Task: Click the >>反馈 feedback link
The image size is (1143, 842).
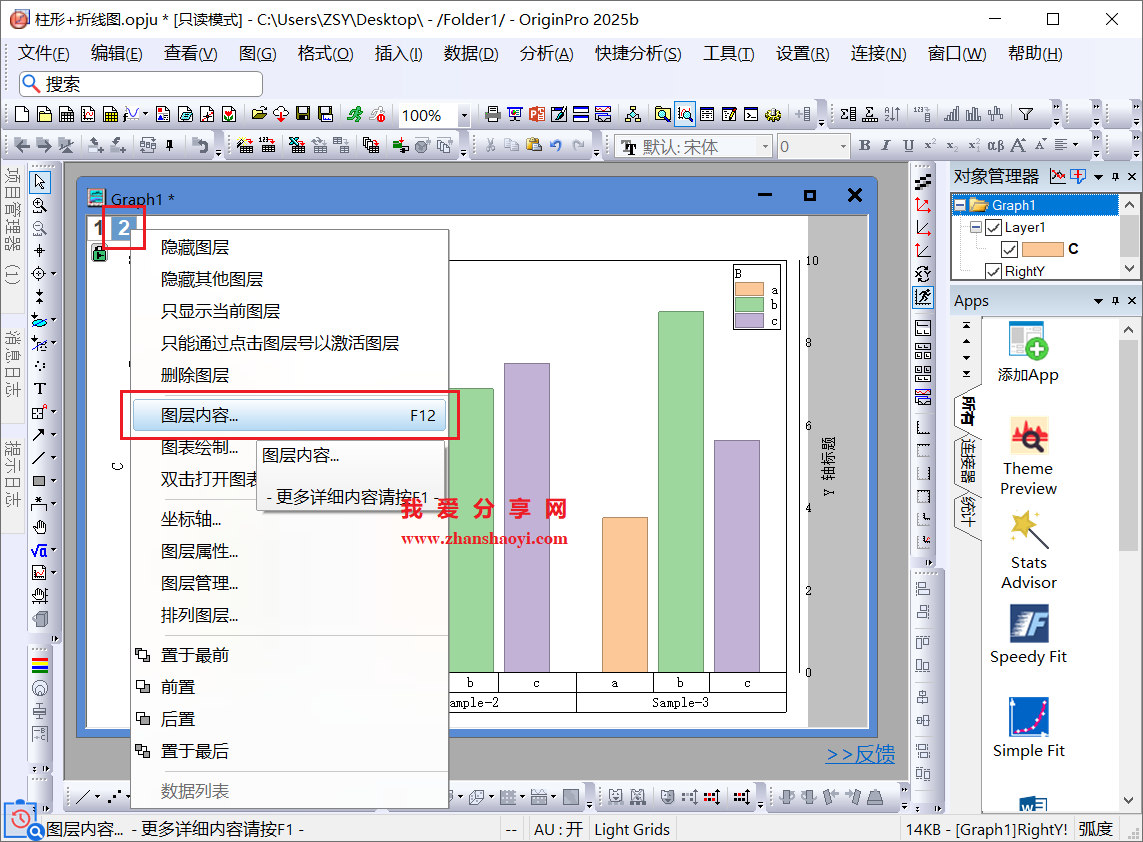Action: pyautogui.click(x=860, y=754)
